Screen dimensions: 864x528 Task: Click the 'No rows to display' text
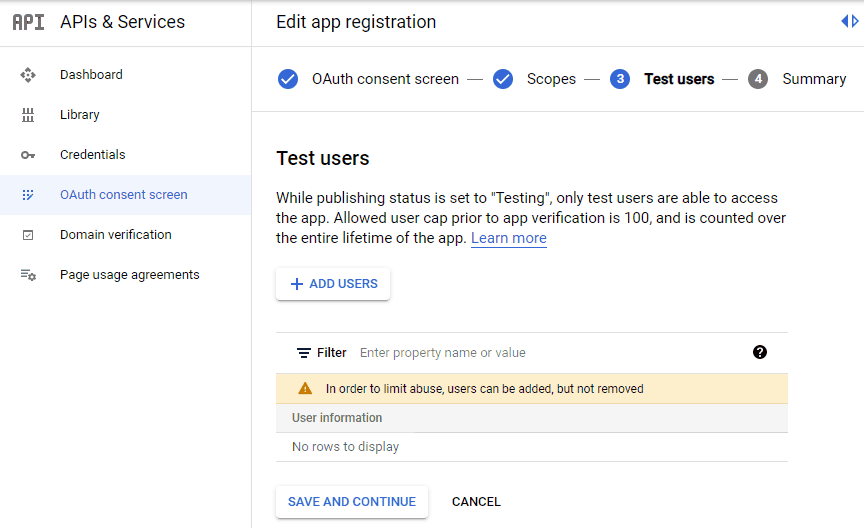[345, 446]
